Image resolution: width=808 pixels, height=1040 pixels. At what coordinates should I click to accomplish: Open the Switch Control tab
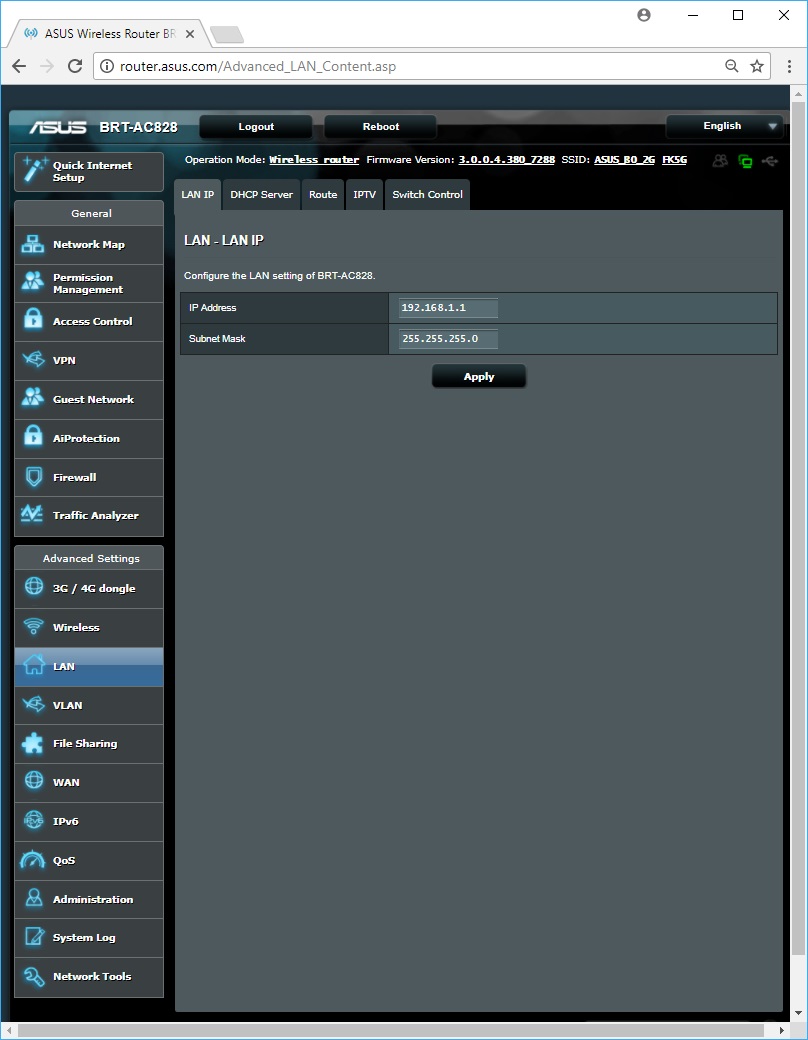[427, 195]
